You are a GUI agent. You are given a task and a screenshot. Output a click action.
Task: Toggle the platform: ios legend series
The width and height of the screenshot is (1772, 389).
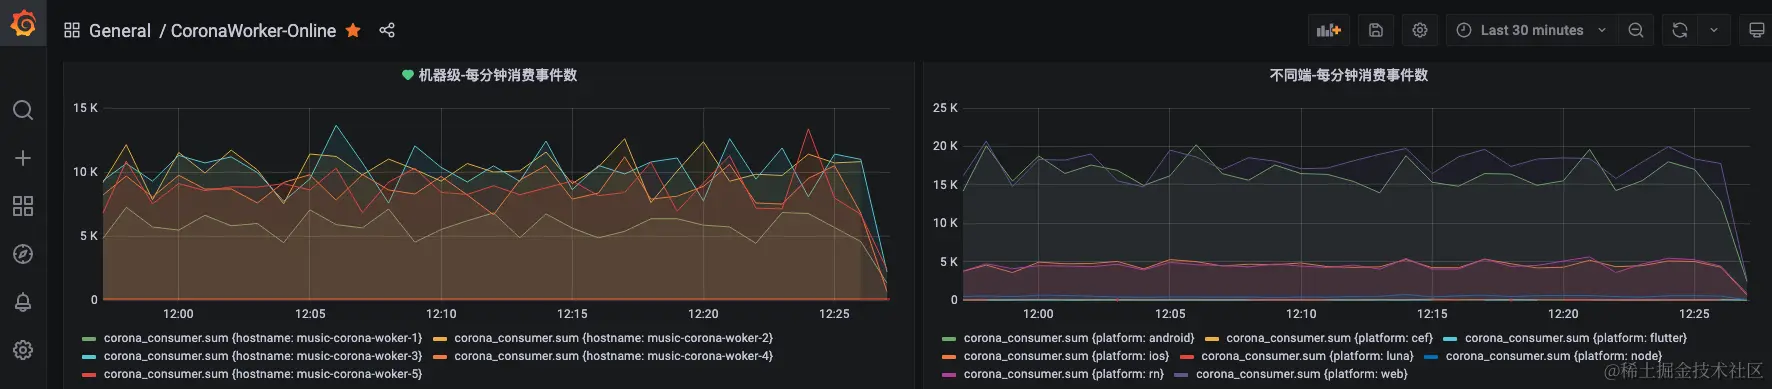(1066, 356)
